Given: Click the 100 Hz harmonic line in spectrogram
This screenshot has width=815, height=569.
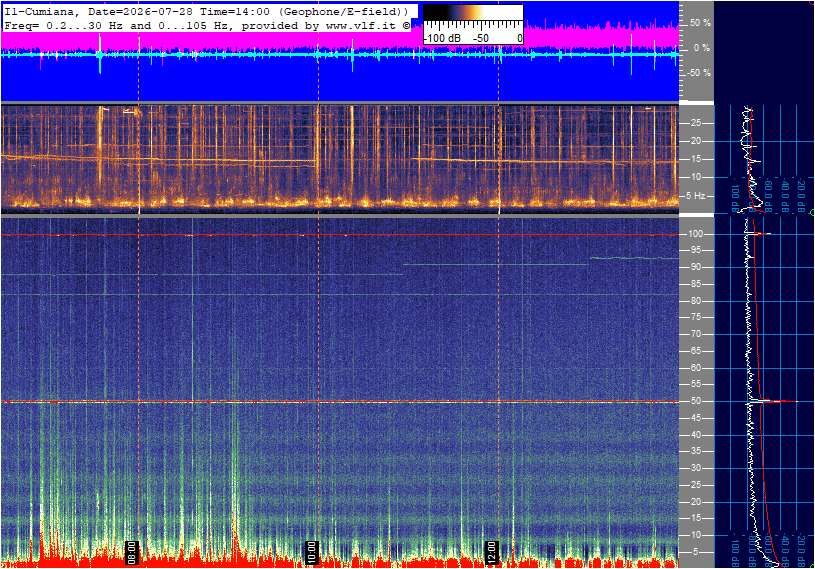Looking at the screenshot, I should tap(339, 235).
